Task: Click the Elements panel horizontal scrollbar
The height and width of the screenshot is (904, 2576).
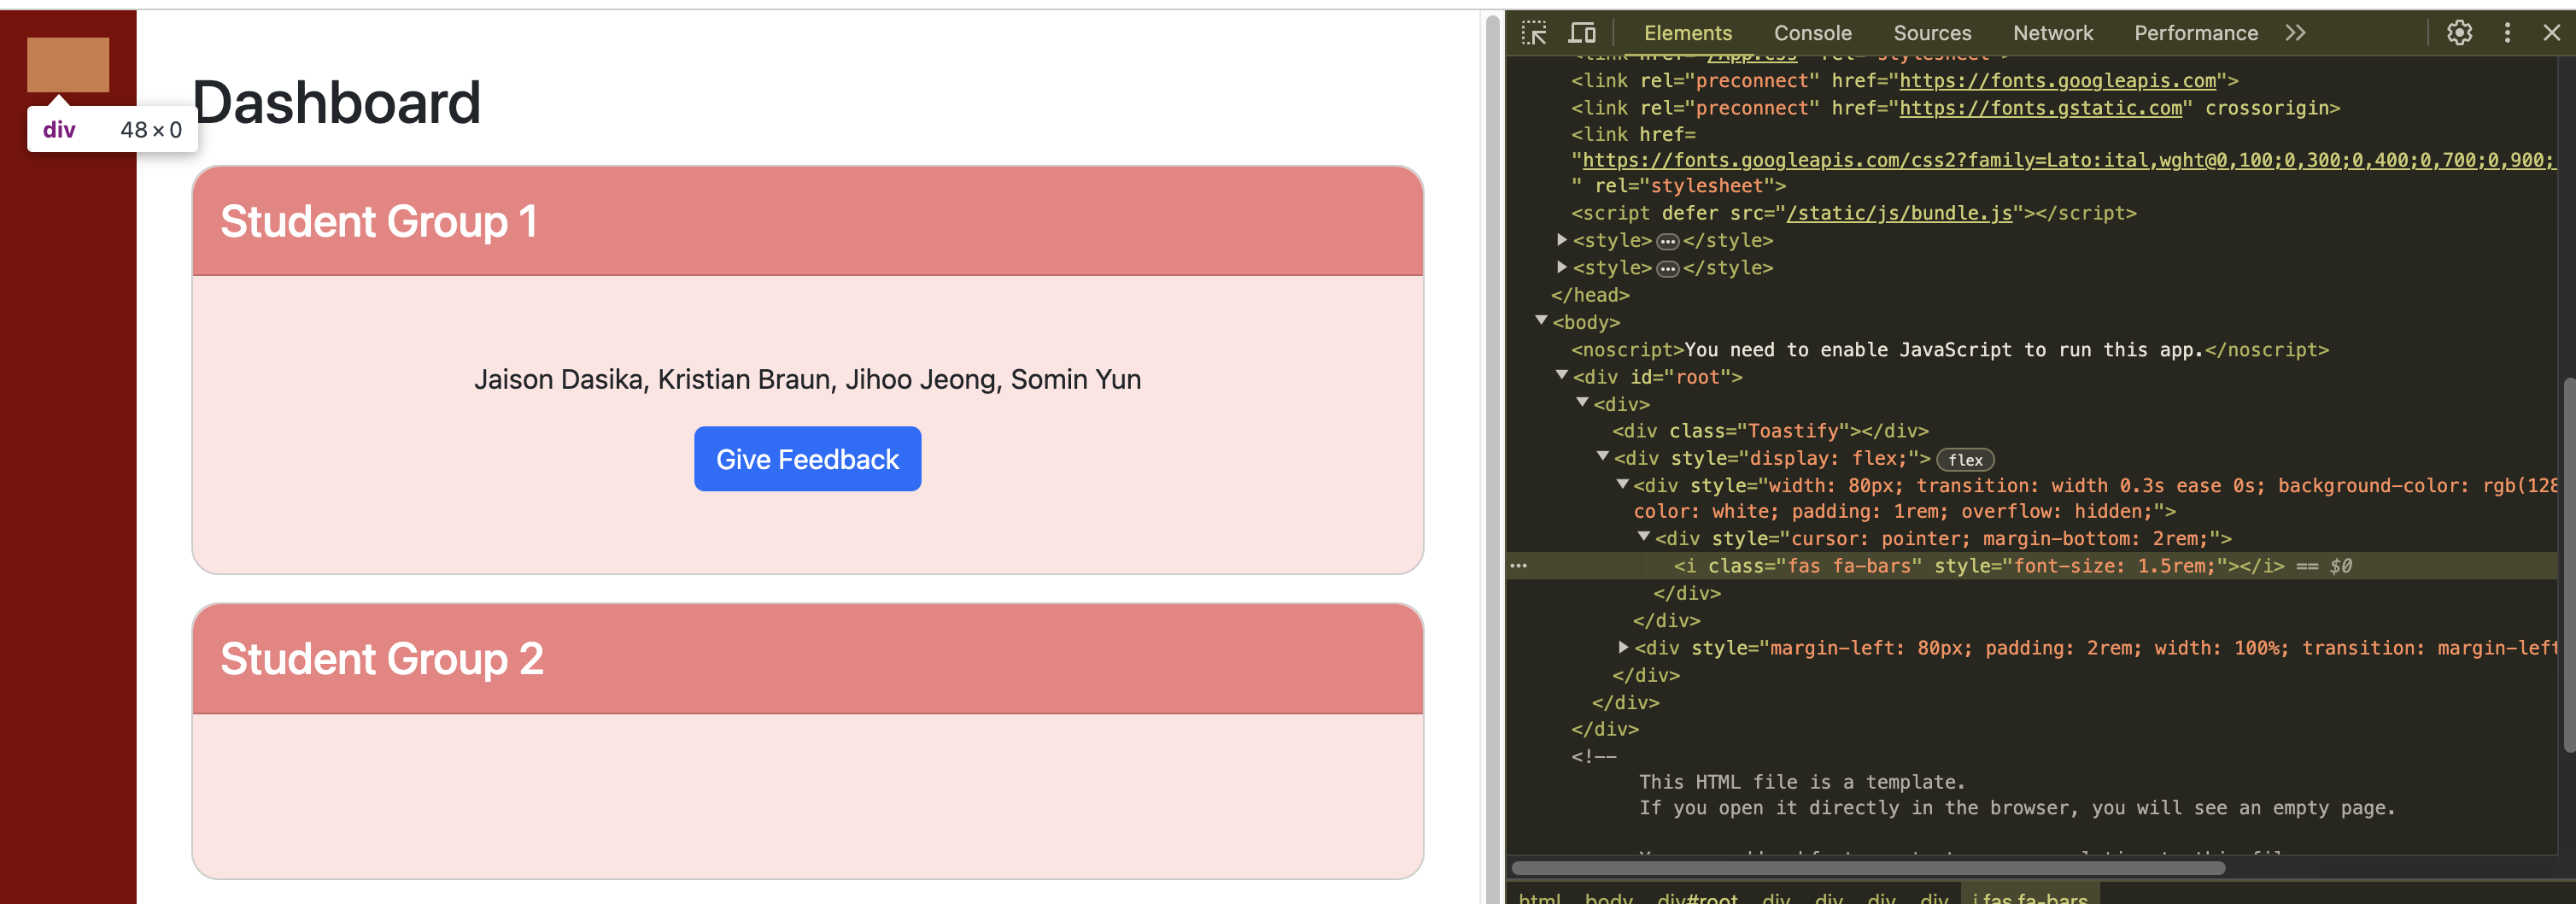Action: point(1868,867)
